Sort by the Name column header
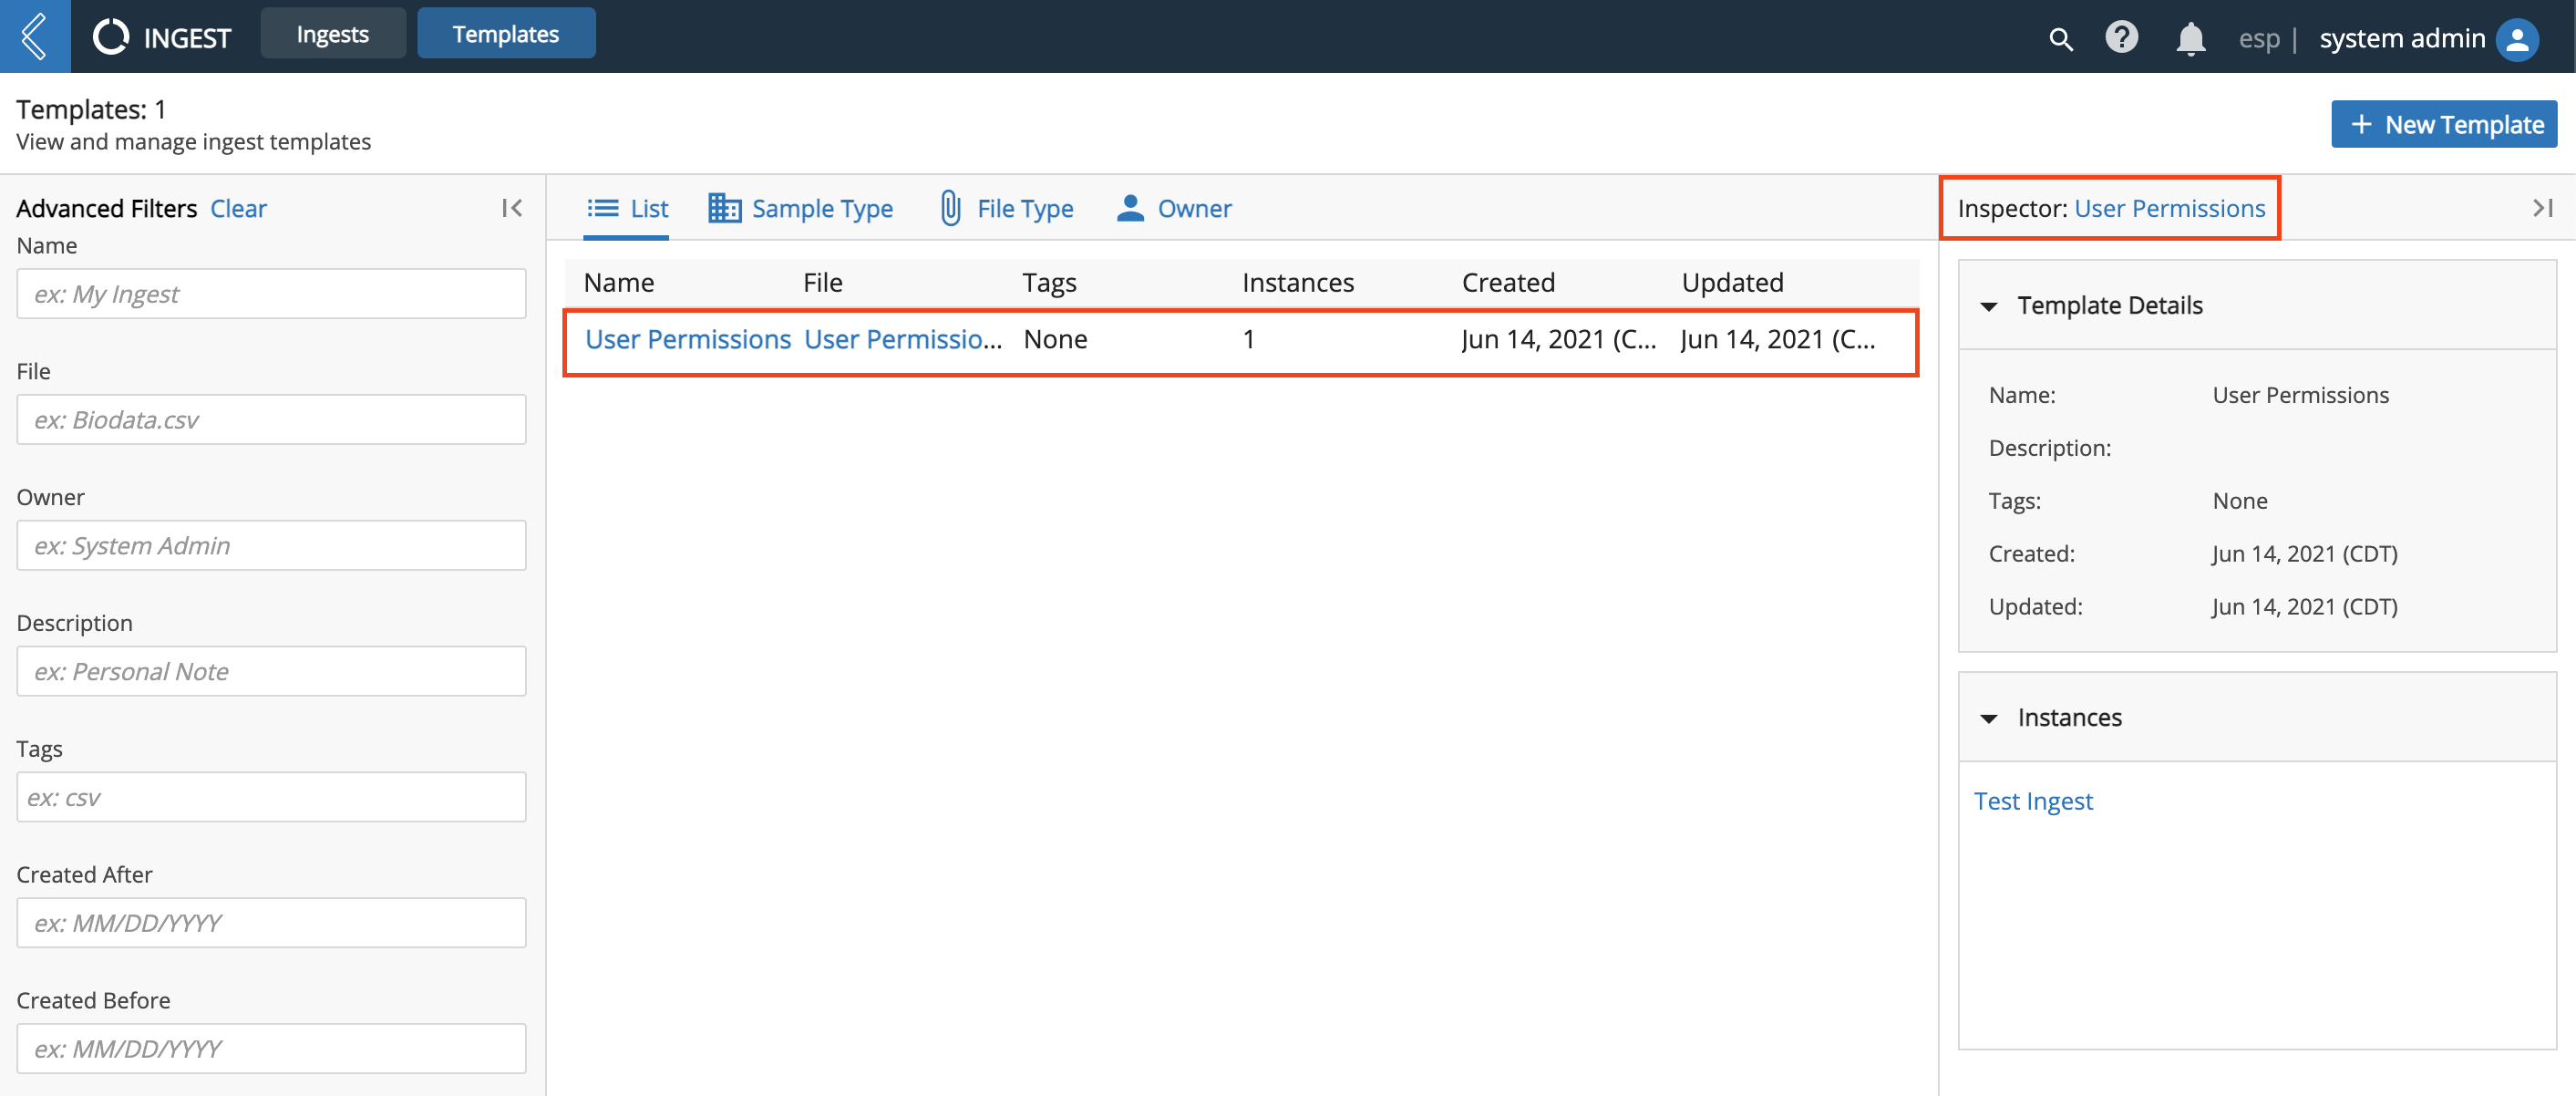 (x=619, y=283)
